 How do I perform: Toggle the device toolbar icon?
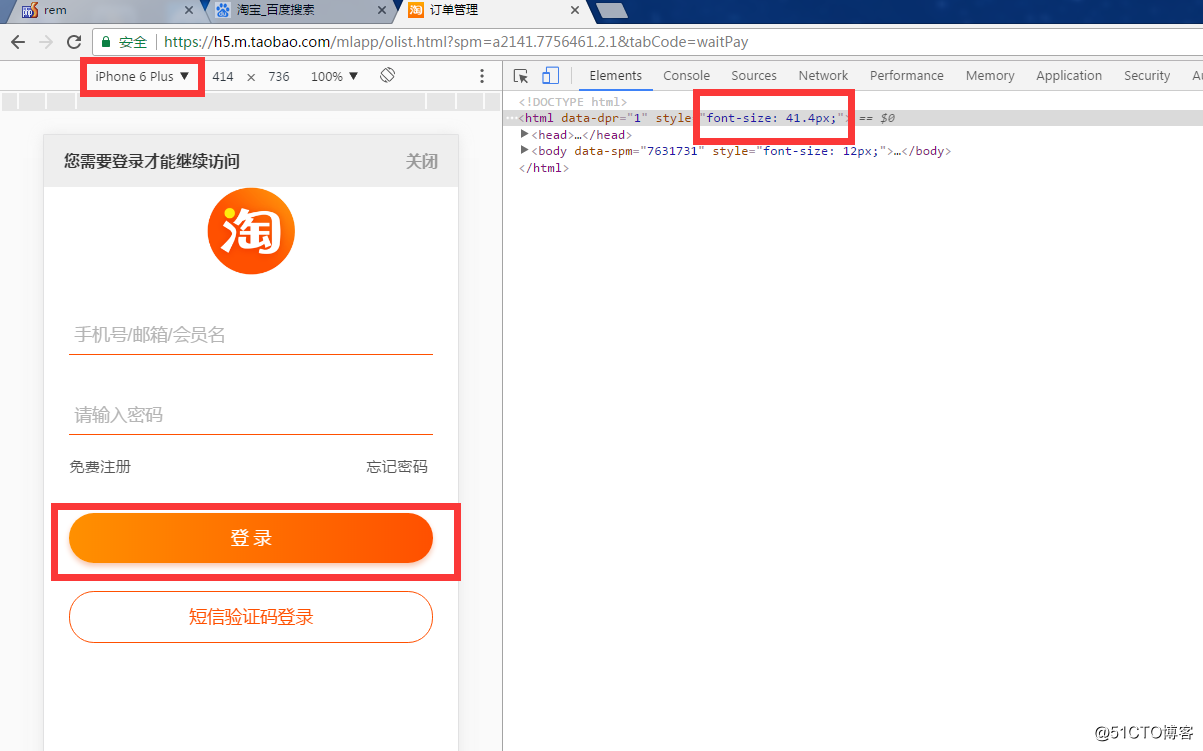pyautogui.click(x=550, y=76)
